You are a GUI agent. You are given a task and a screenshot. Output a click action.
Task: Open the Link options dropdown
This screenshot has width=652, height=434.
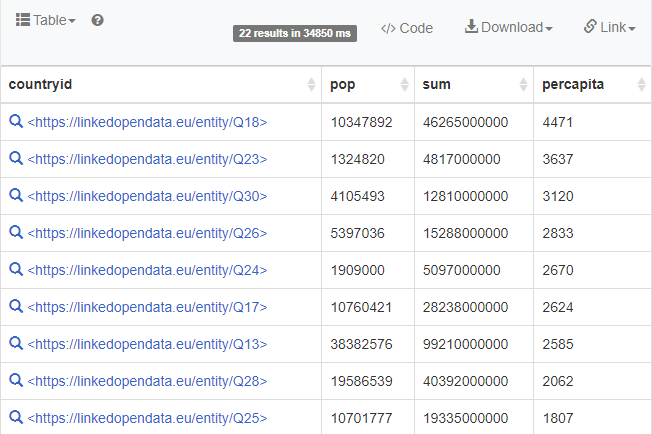609,27
